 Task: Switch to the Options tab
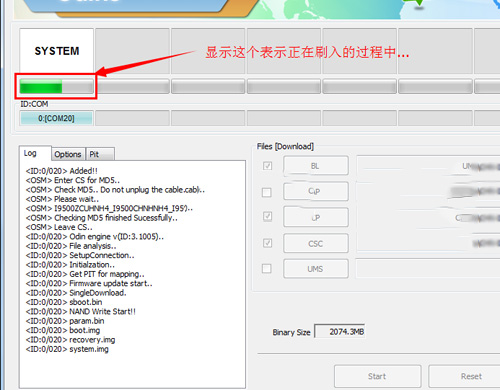68,154
